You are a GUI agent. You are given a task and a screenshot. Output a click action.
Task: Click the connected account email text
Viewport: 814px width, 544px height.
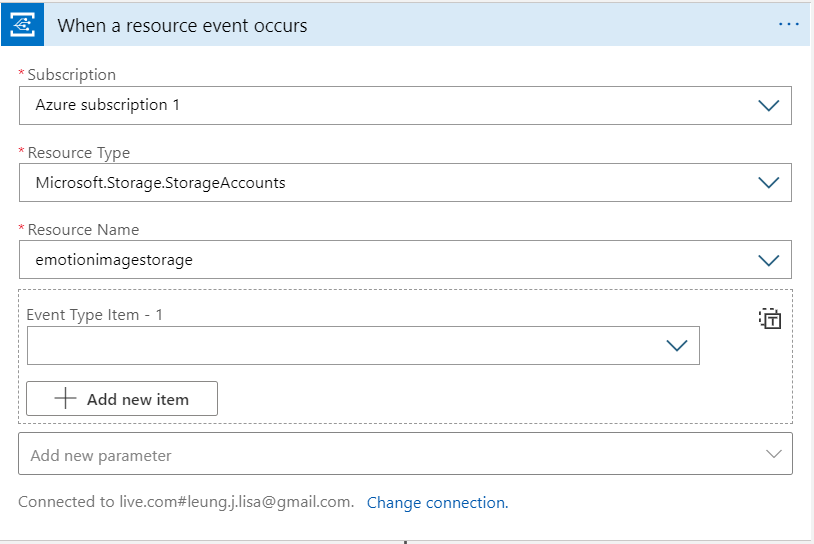[x=186, y=502]
